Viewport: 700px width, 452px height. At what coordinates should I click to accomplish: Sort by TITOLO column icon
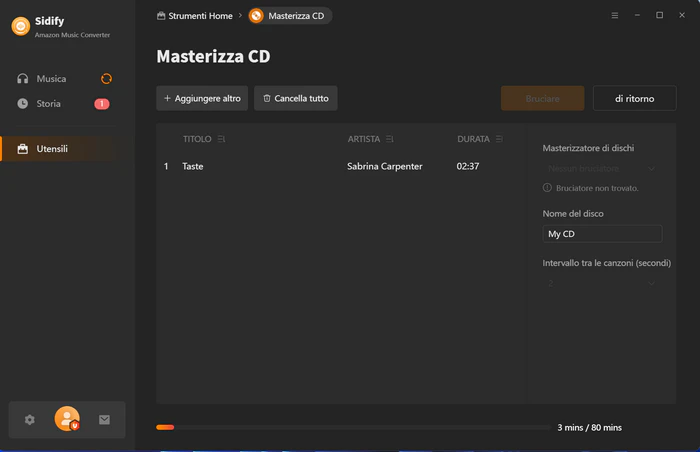click(221, 139)
